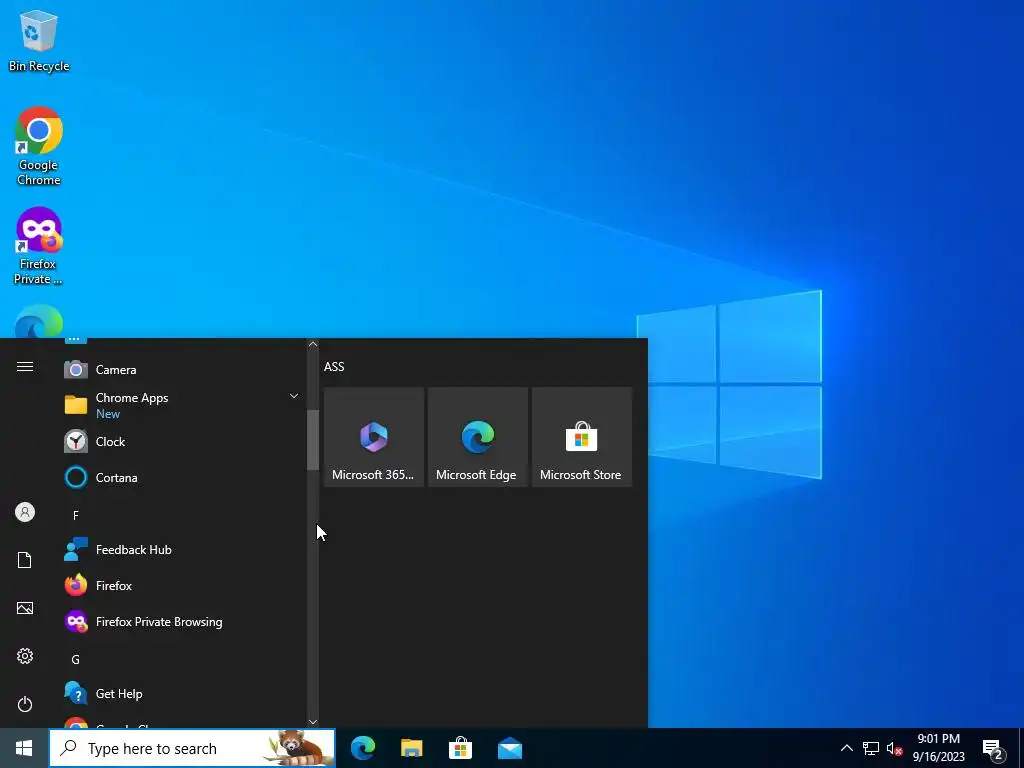Screen dimensions: 1024x768
Task: Select the Bin Recycle desktop icon
Action: 39,41
